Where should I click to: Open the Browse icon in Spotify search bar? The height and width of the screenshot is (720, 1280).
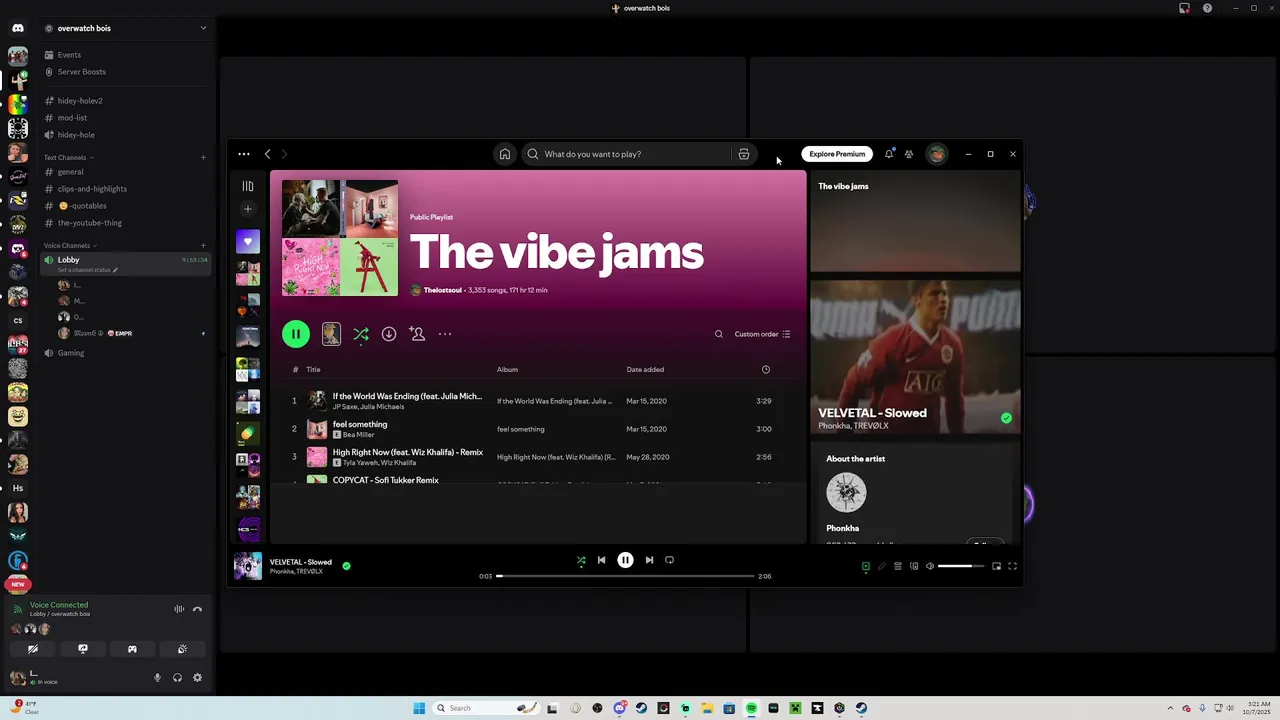click(744, 154)
